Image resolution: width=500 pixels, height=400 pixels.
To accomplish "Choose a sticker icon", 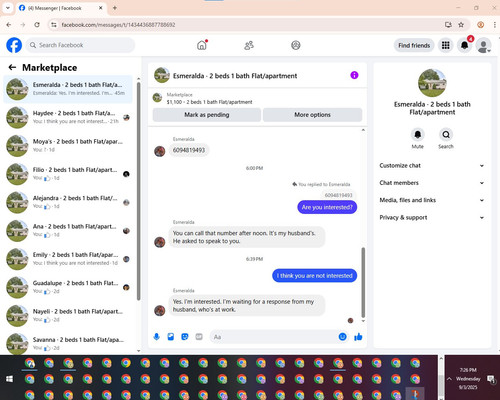I will (x=185, y=337).
